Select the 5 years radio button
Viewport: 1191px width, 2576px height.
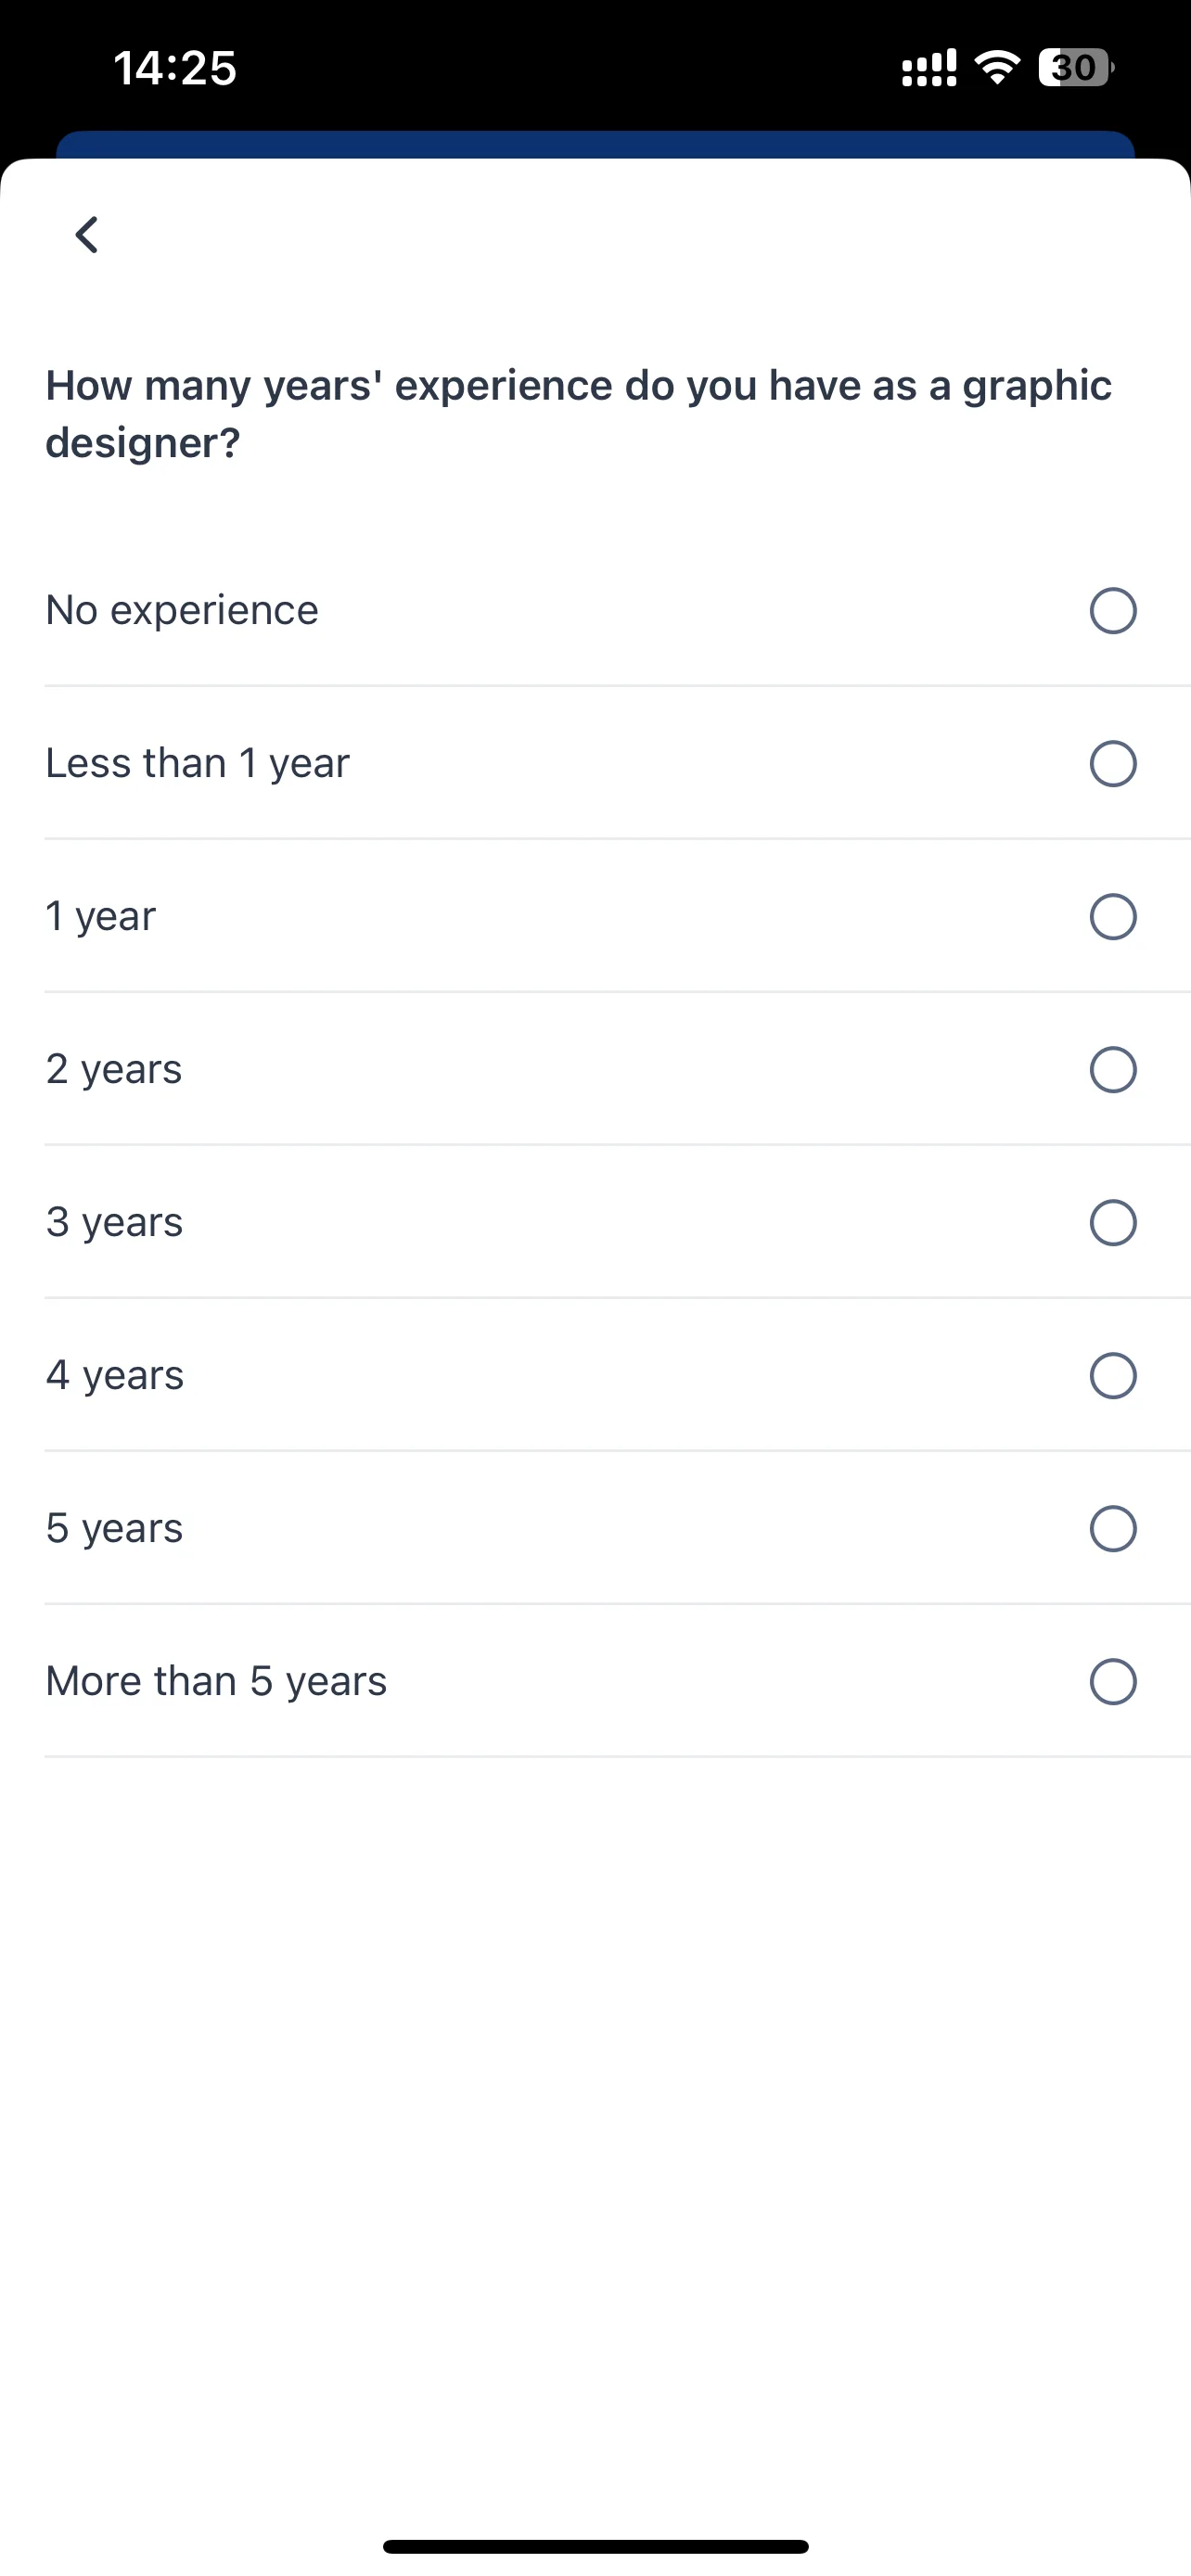[1112, 1528]
